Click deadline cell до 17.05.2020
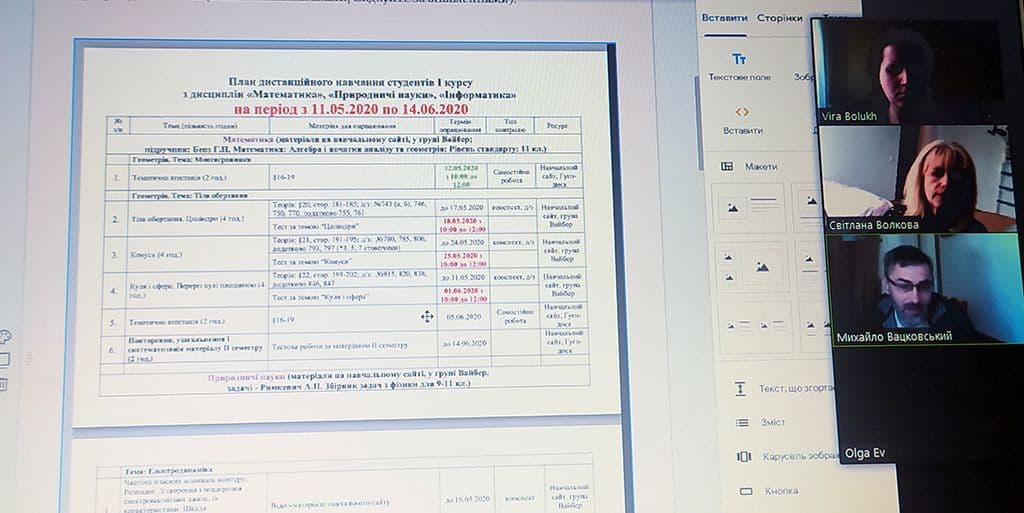1024x513 pixels. (462, 208)
